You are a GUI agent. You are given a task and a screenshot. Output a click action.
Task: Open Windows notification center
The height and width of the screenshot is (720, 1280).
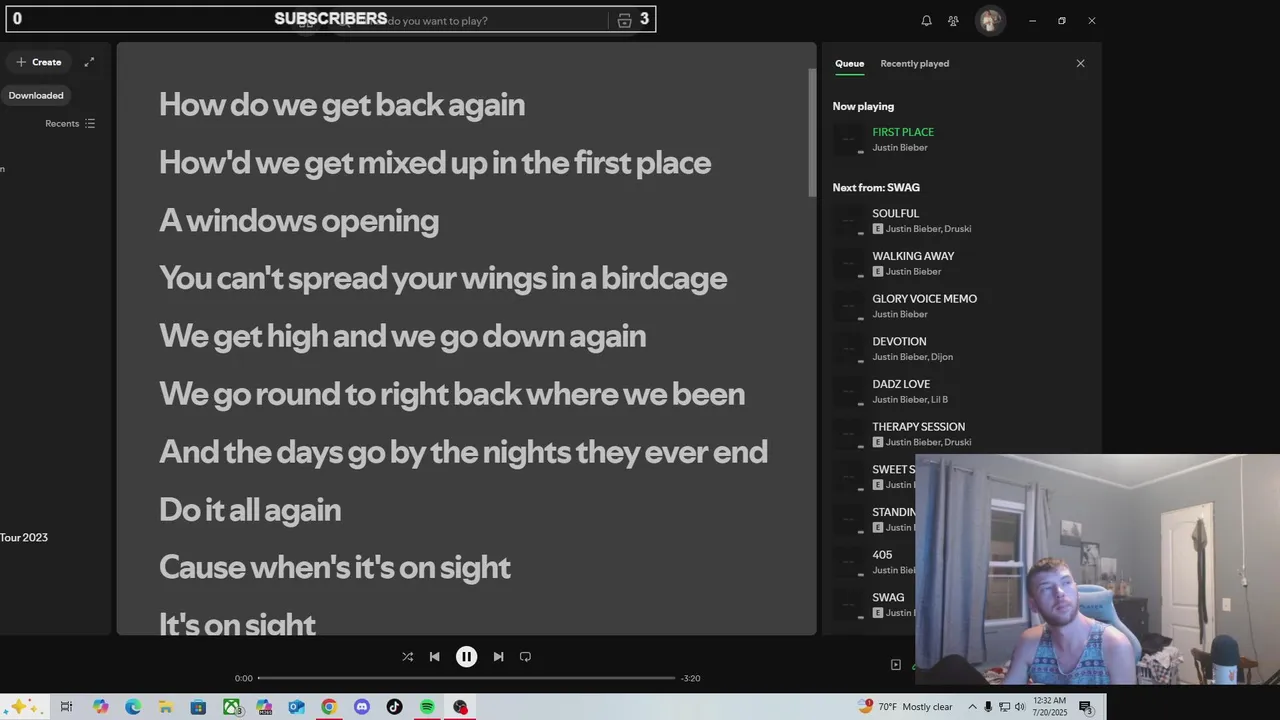point(1086,707)
